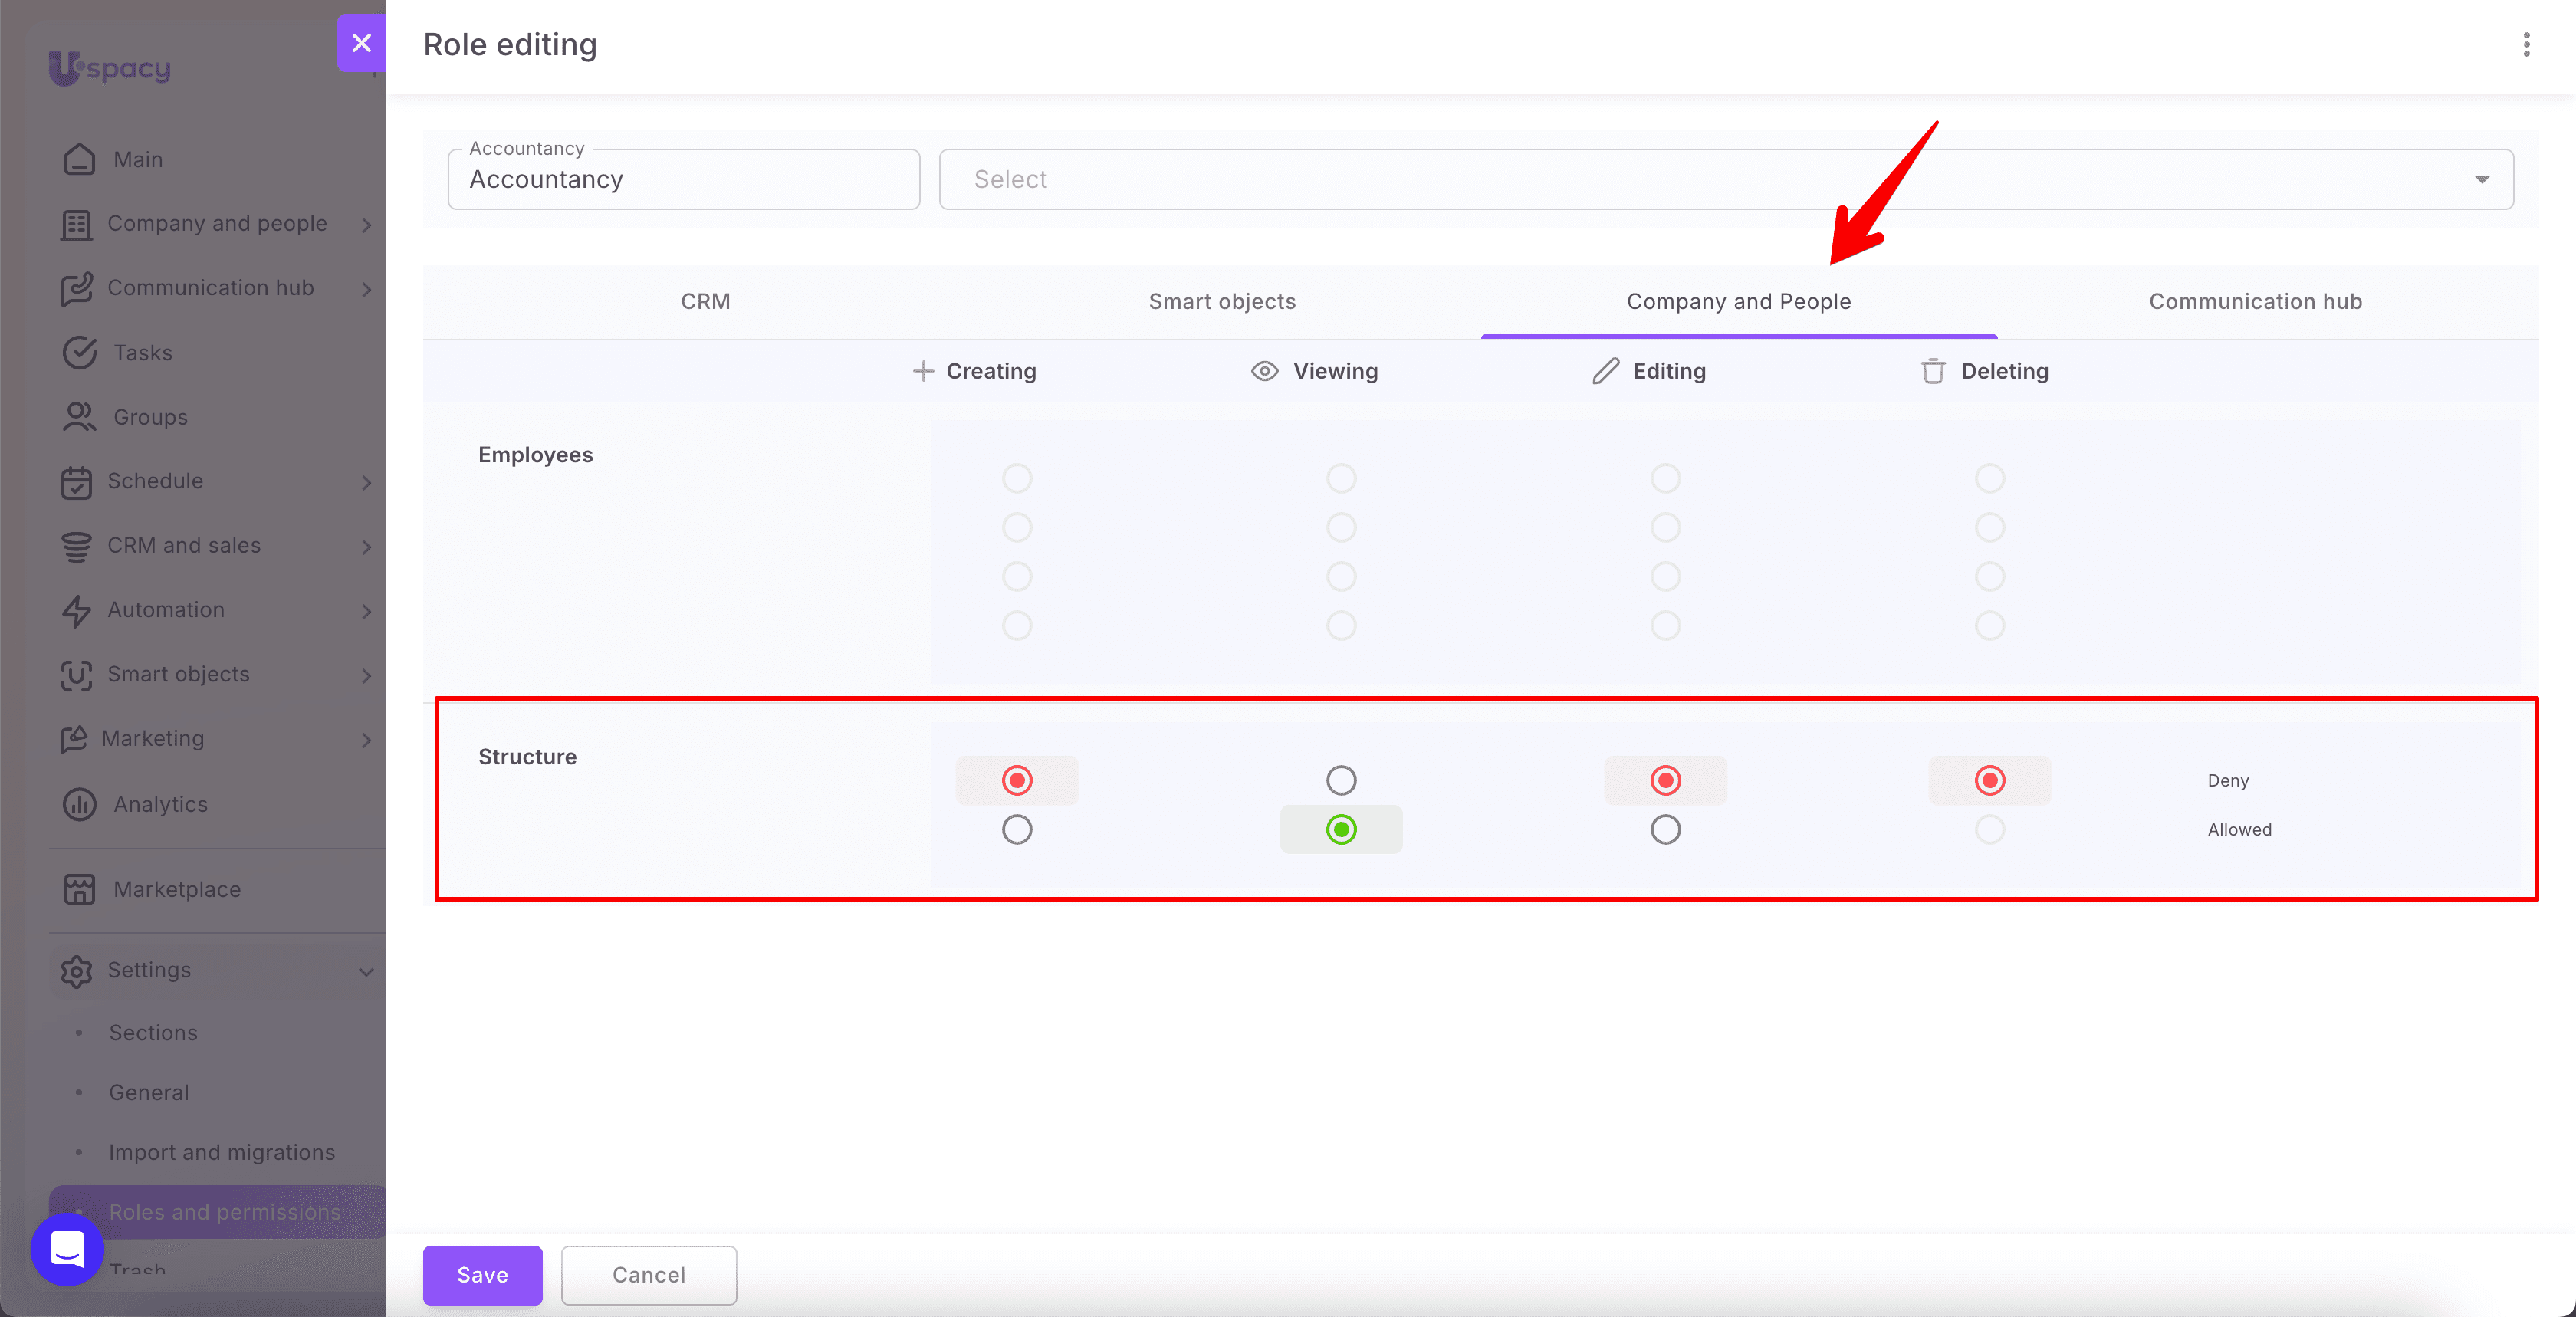Select first Employees Creating radio option
Screen dimensions: 2576x1317
[1017, 478]
